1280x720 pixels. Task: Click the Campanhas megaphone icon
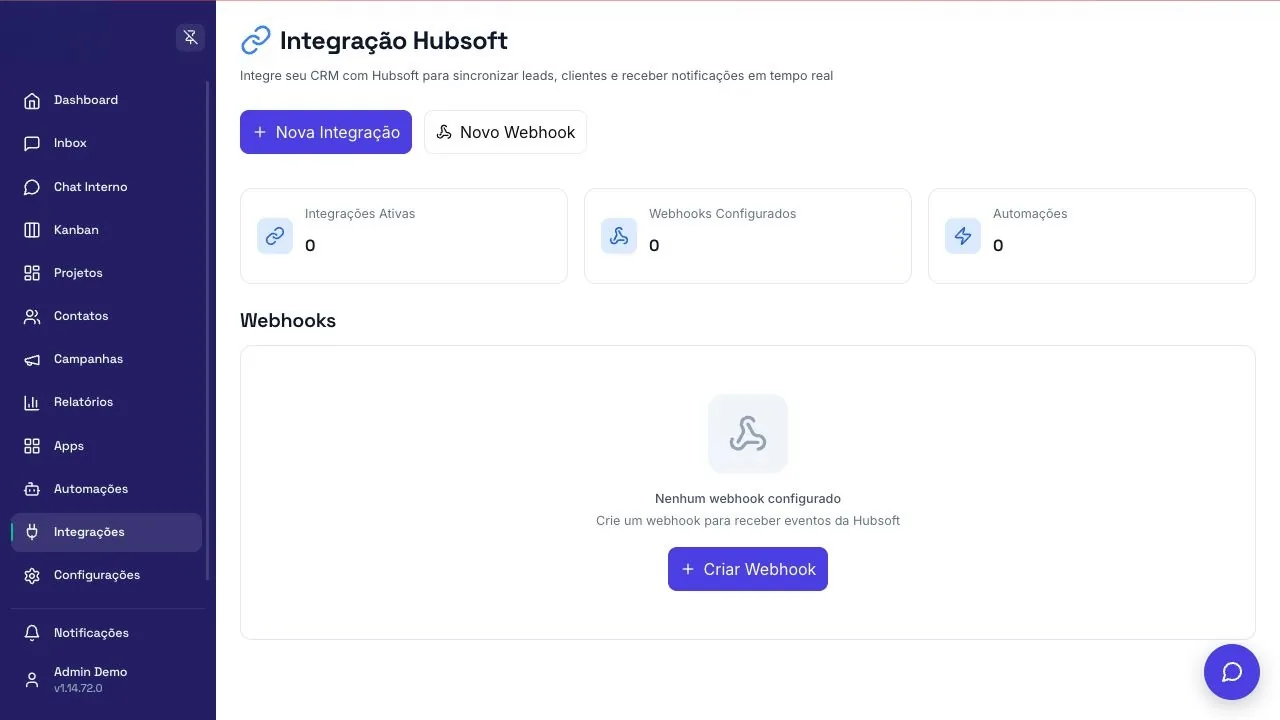point(32,359)
